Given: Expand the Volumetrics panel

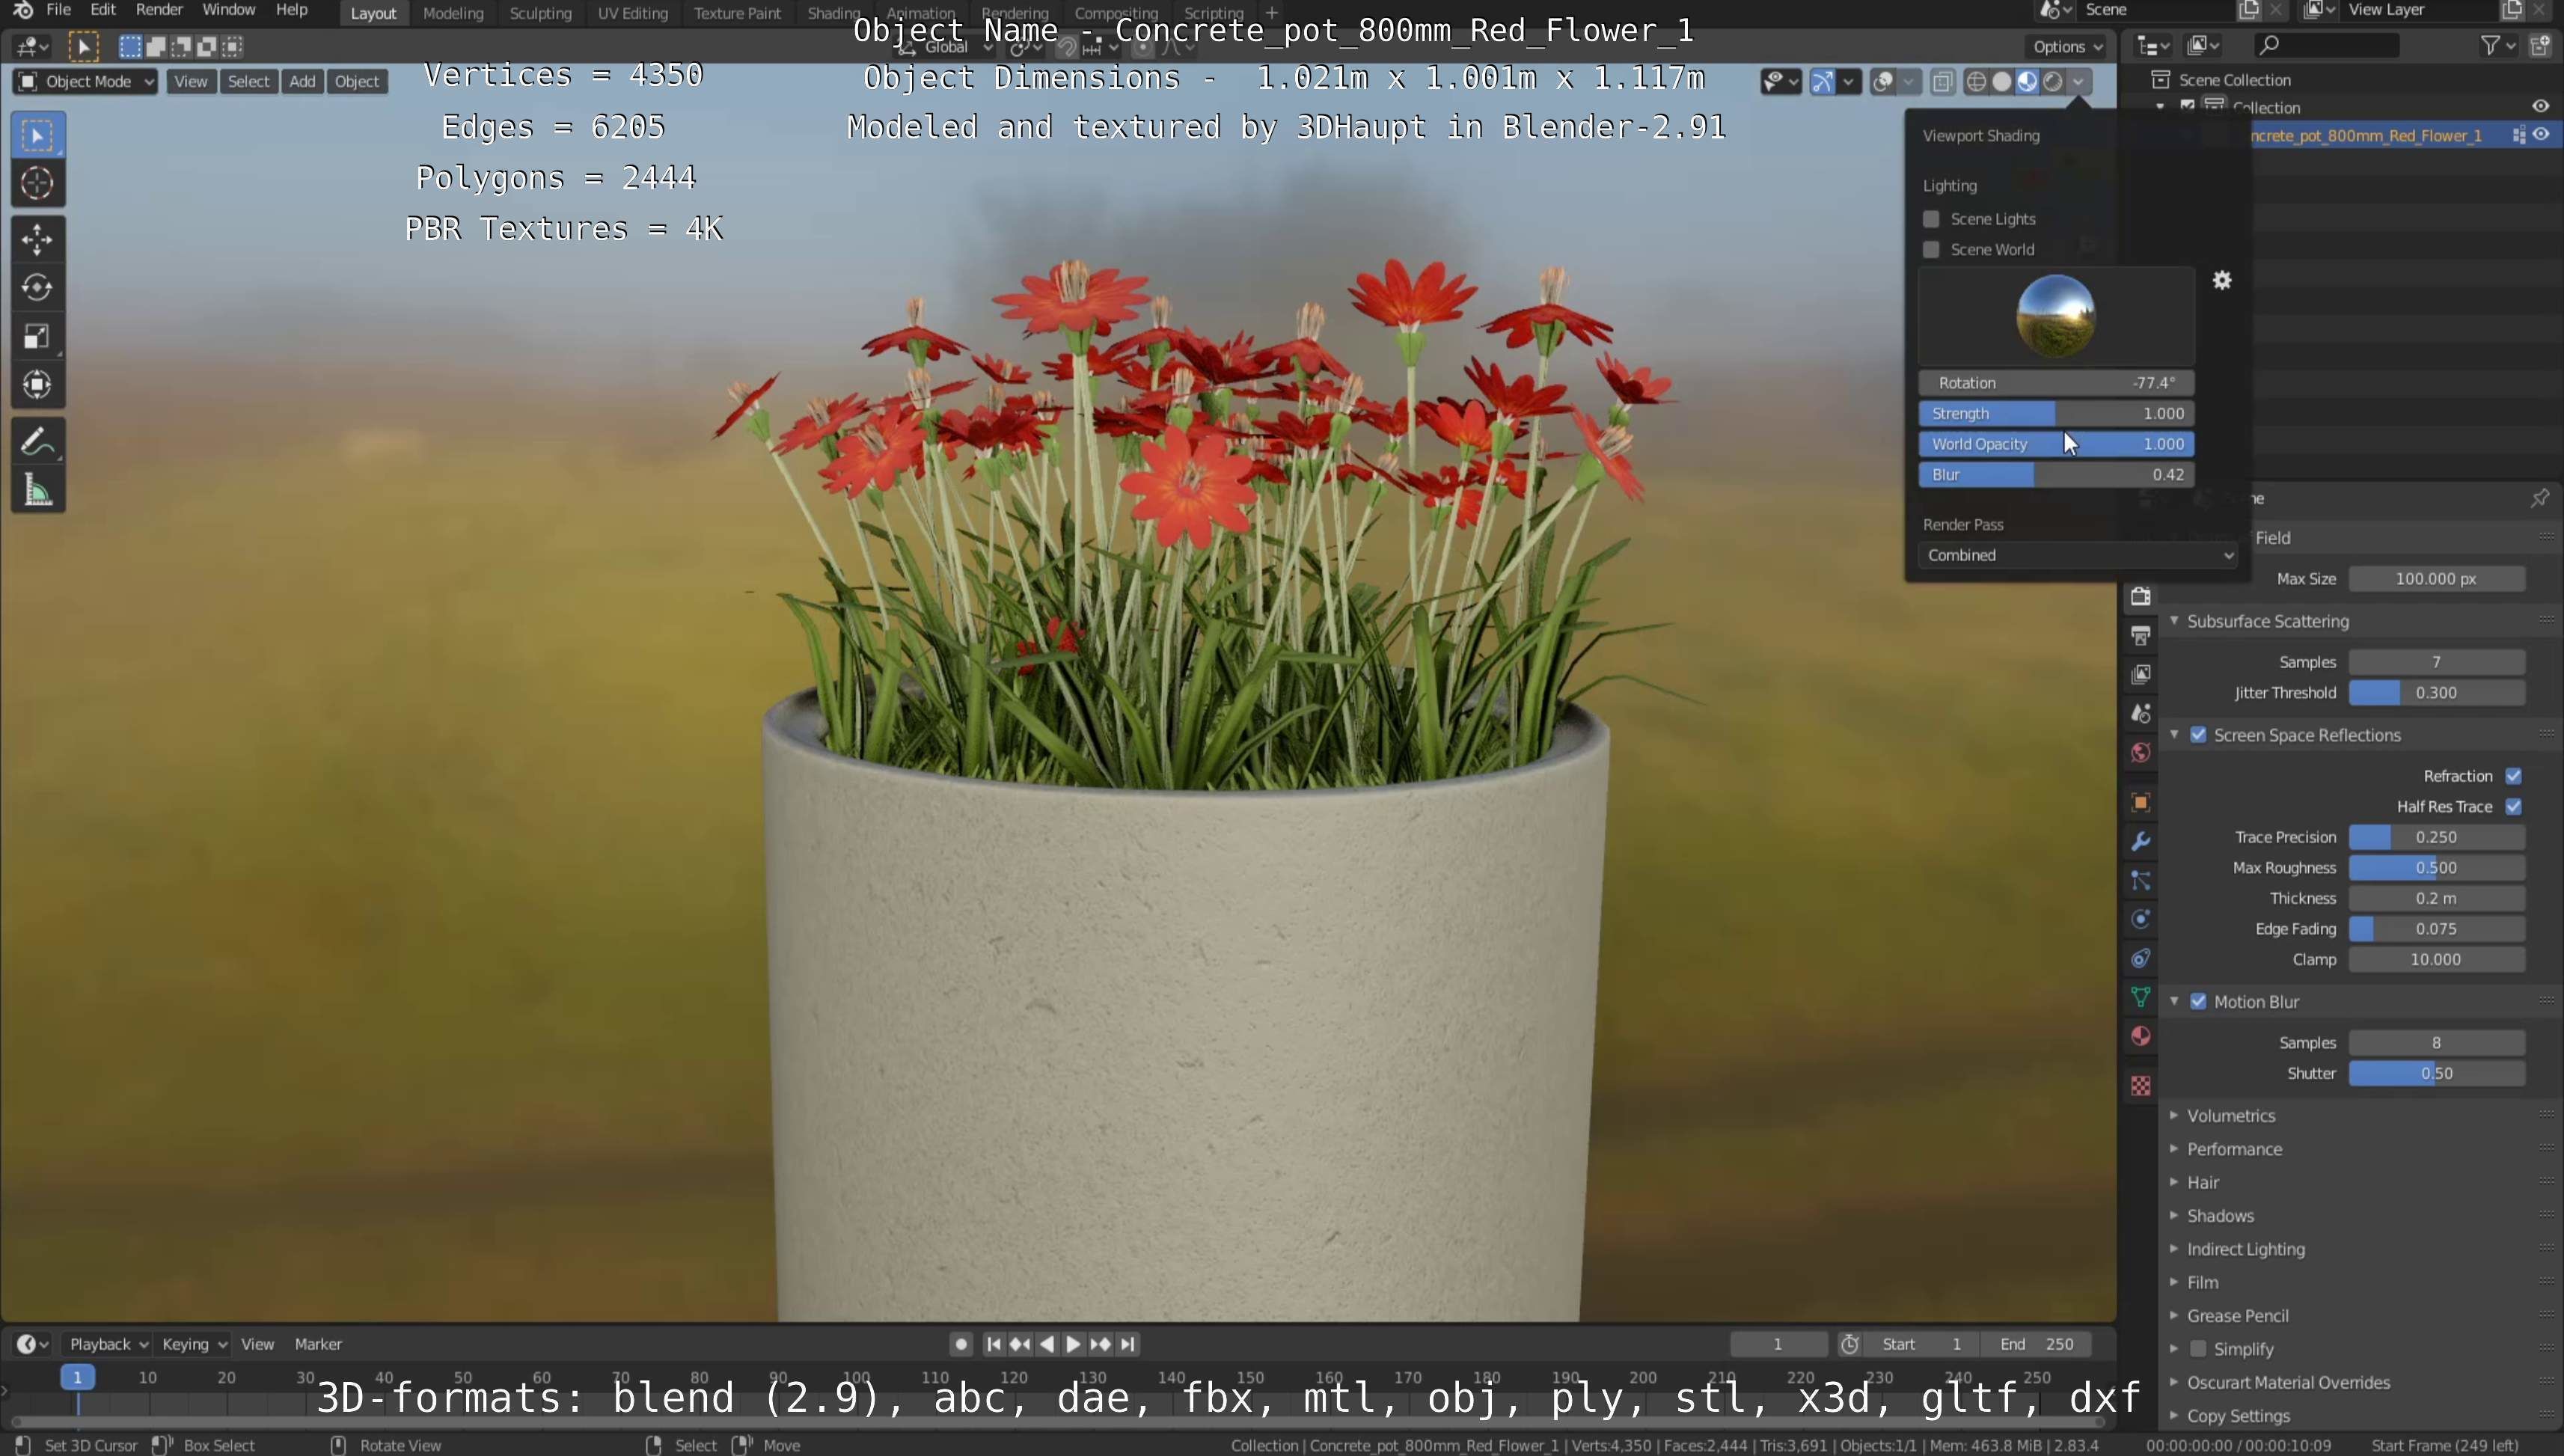Looking at the screenshot, I should [x=2230, y=1116].
